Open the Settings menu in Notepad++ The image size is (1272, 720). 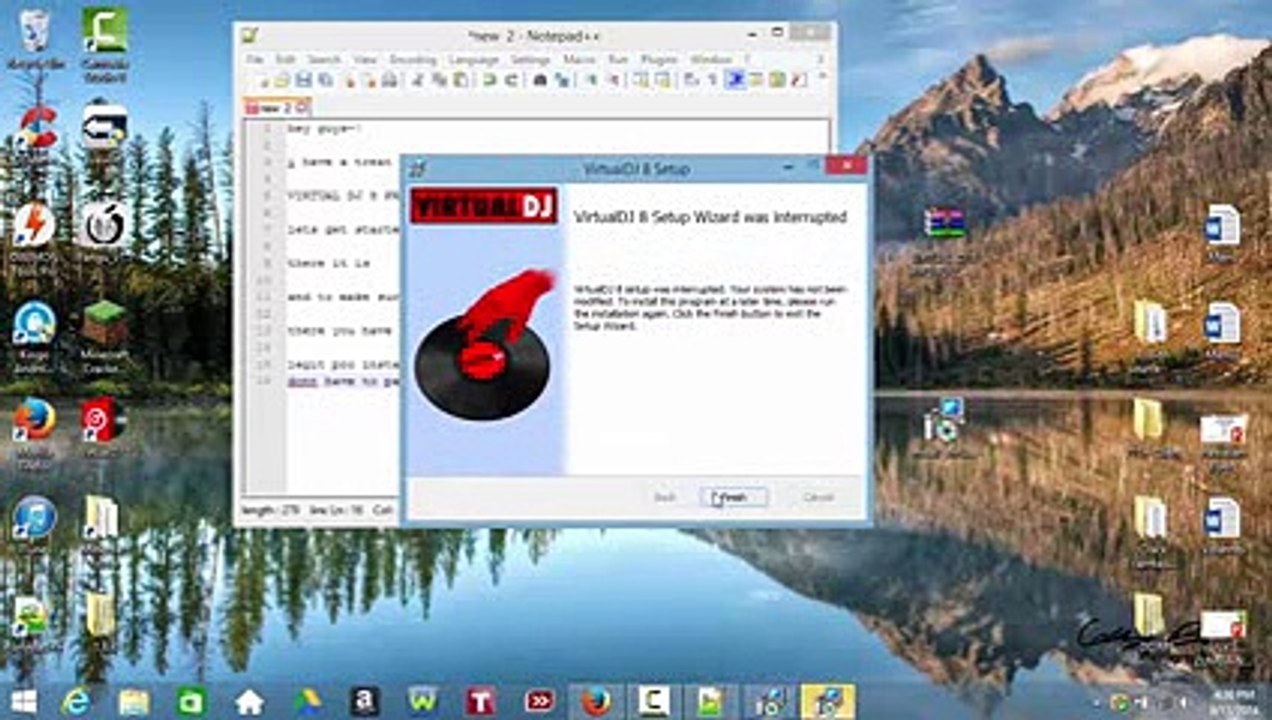click(531, 60)
